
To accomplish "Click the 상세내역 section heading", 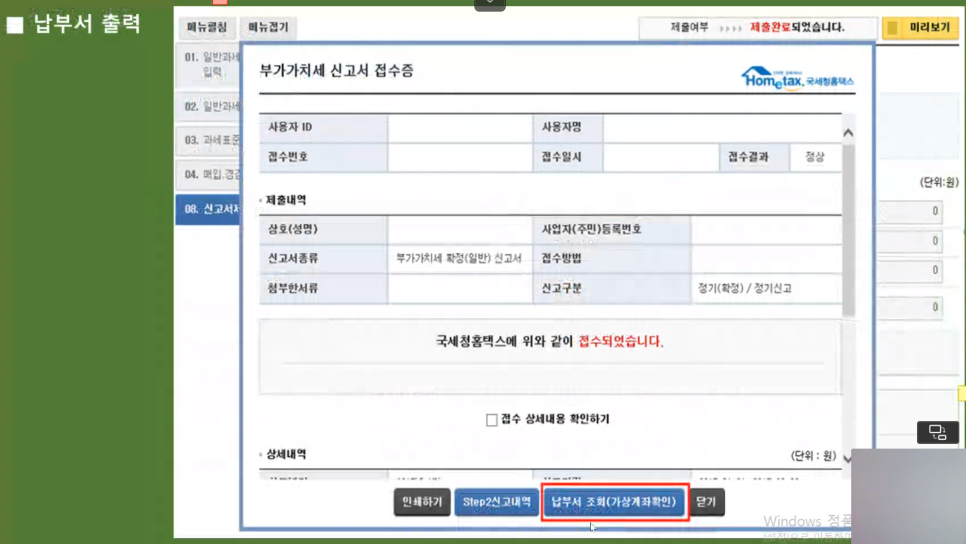I will 286,455.
